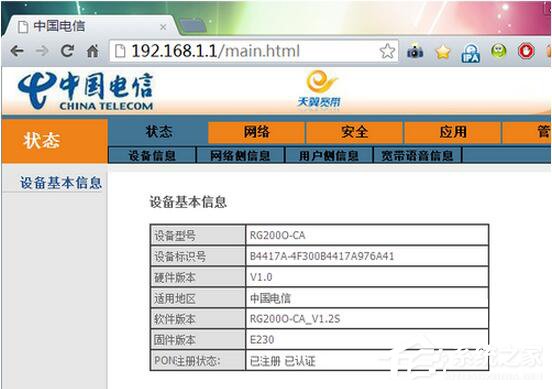552x389 pixels.
Task: Click device ID B4417A-4F300B4417A976A41
Action: (322, 256)
